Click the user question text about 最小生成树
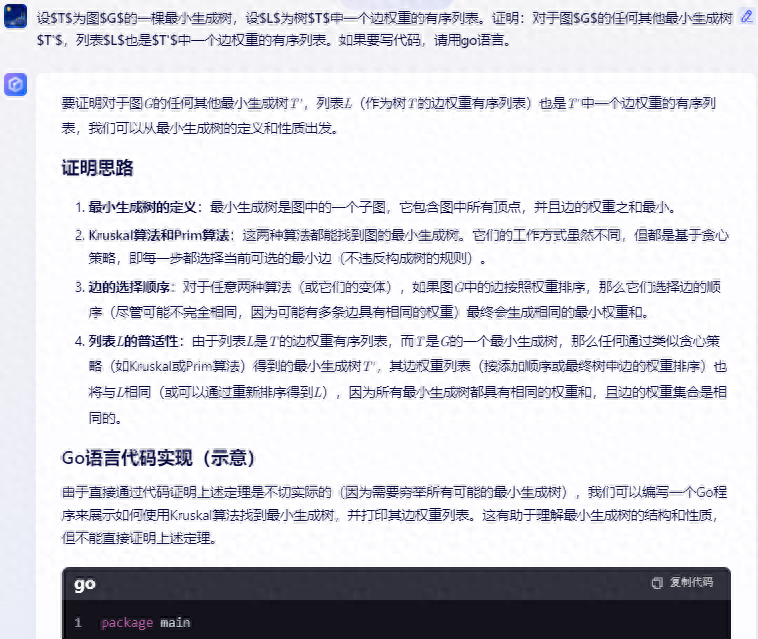 click(380, 28)
